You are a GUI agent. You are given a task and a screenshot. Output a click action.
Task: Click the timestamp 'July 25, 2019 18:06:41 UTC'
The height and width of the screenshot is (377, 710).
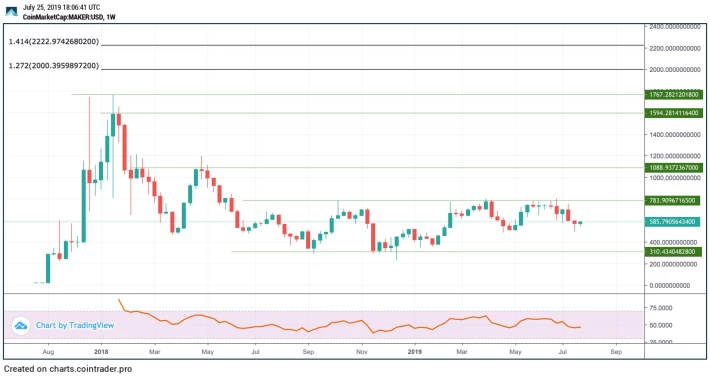click(62, 8)
